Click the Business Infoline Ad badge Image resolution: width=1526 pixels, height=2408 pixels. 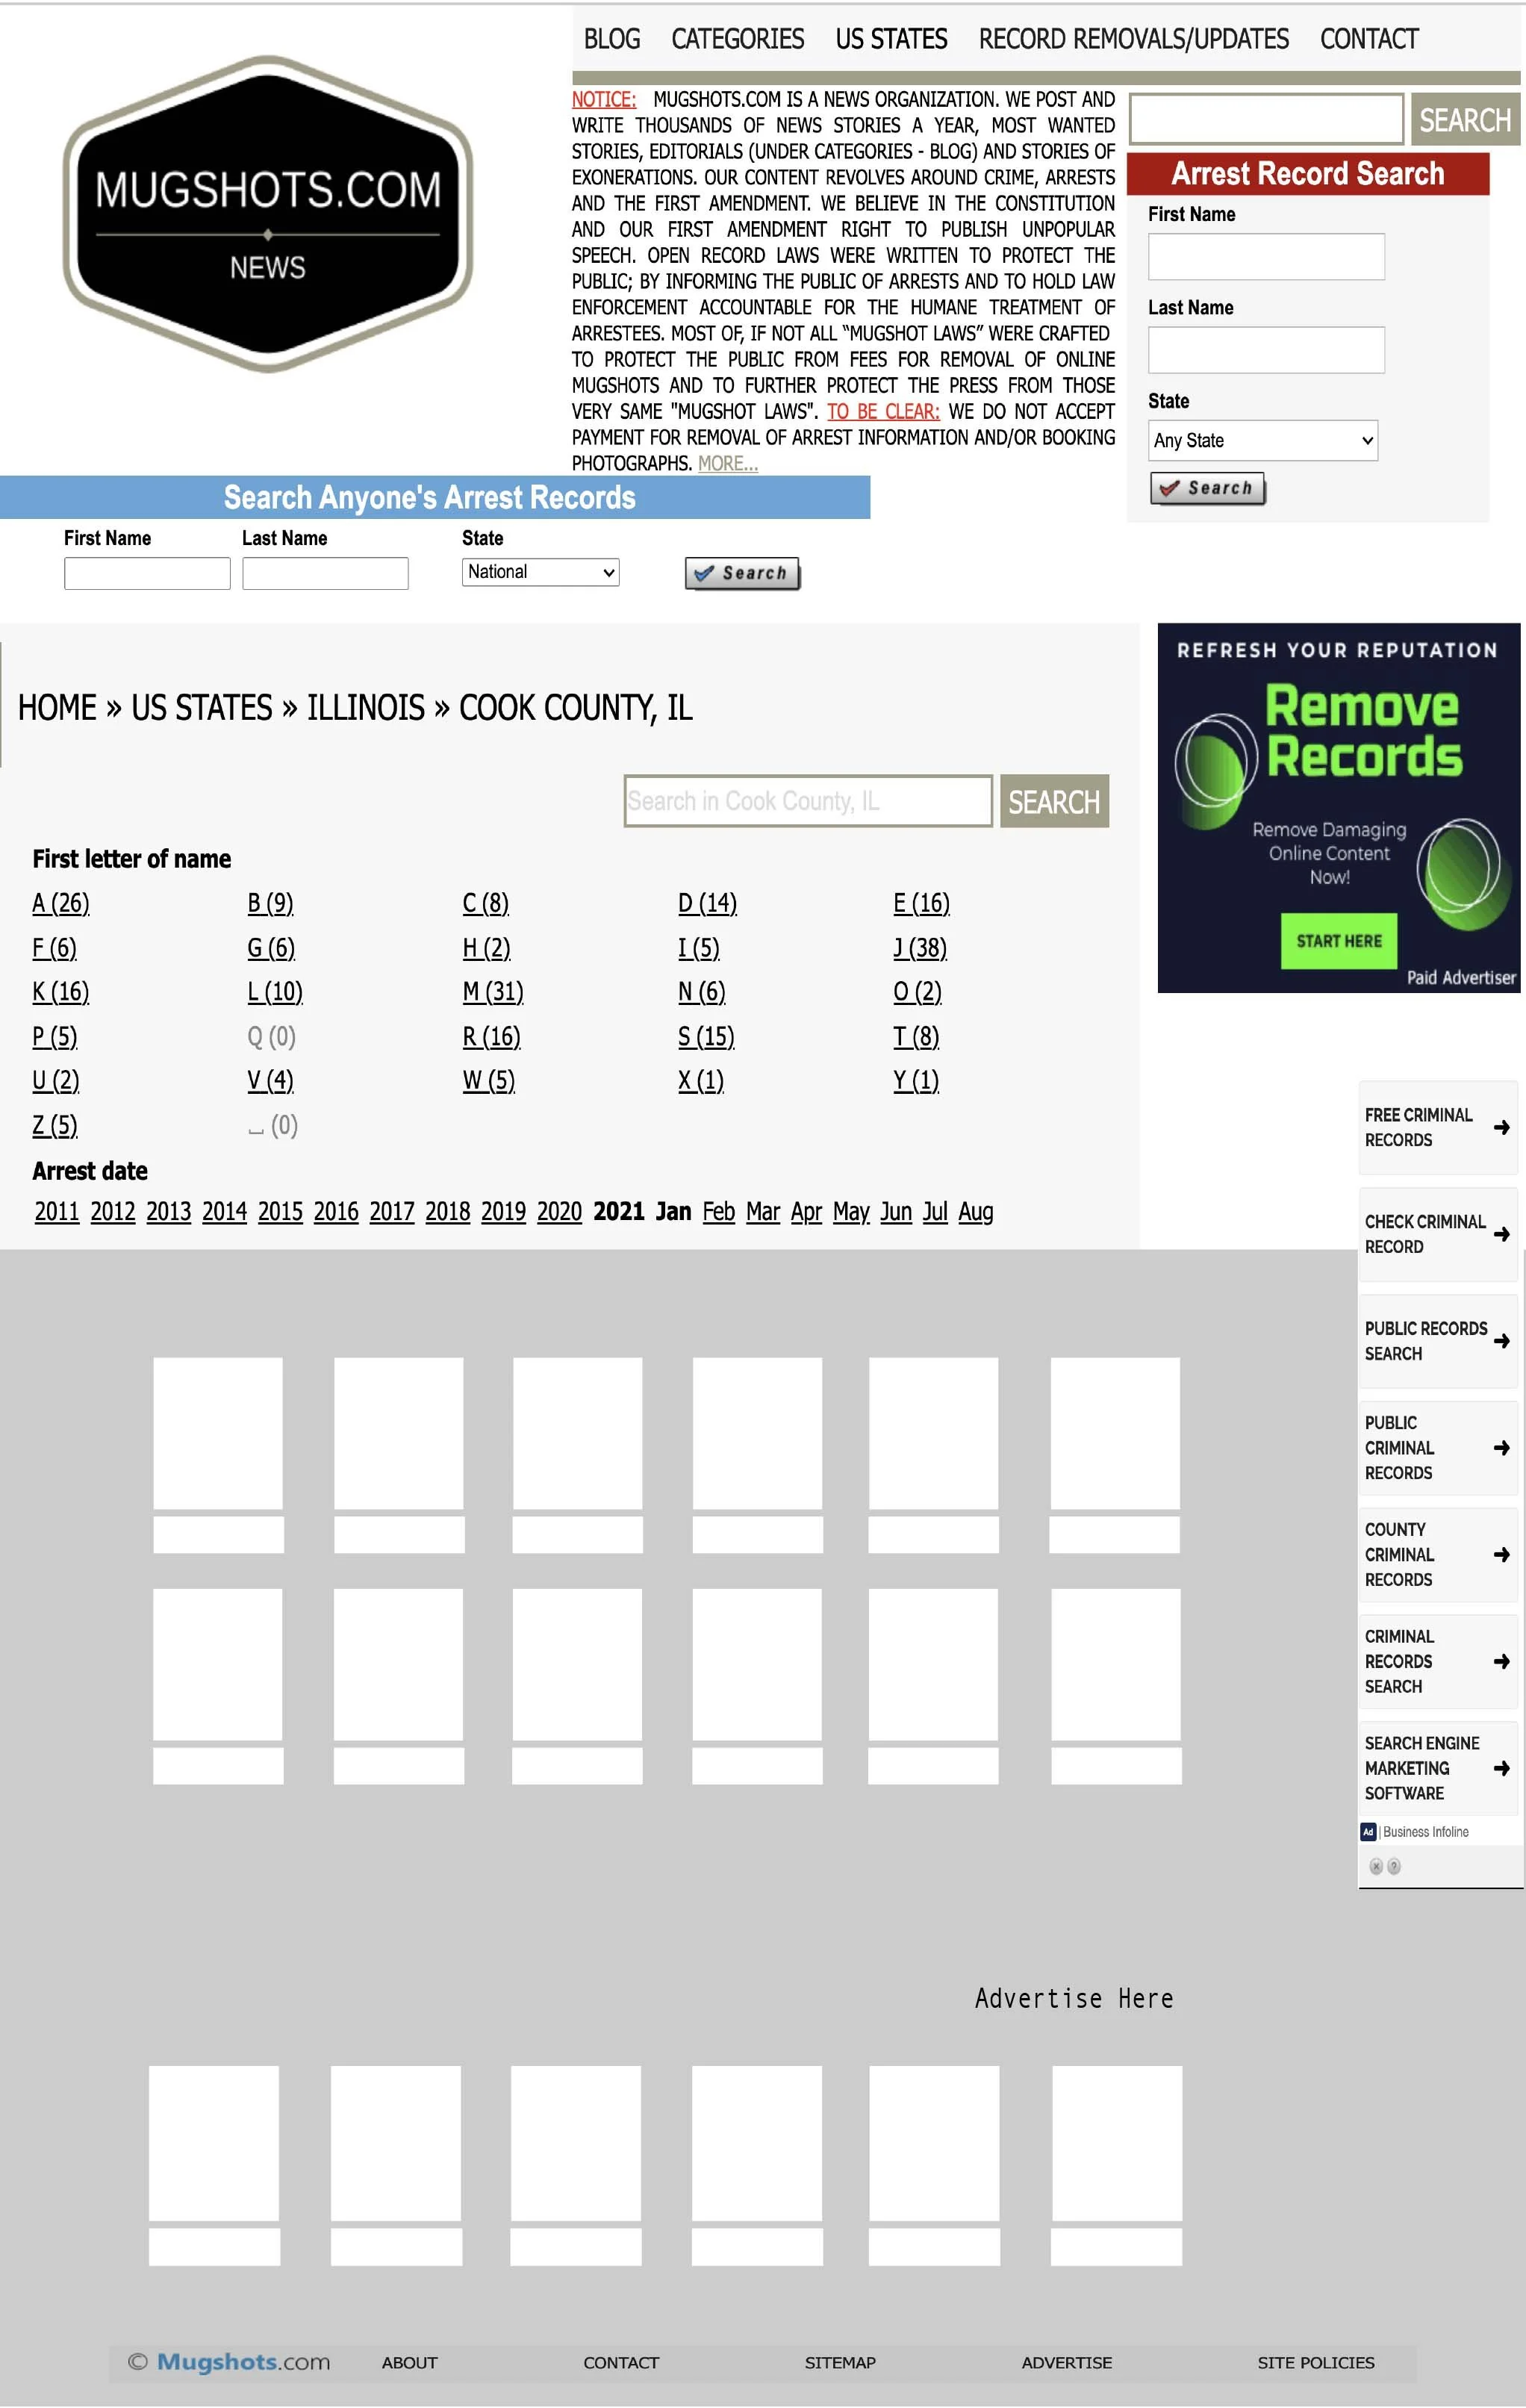coord(1368,1832)
